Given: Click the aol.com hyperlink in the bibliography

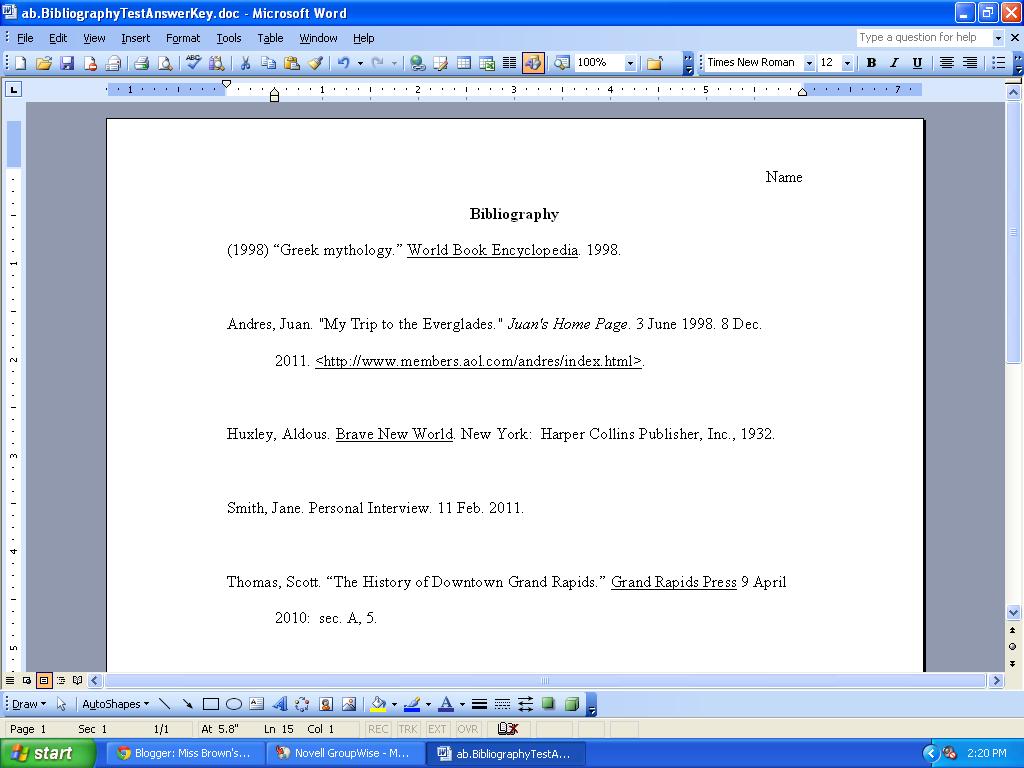Looking at the screenshot, I should click(478, 361).
